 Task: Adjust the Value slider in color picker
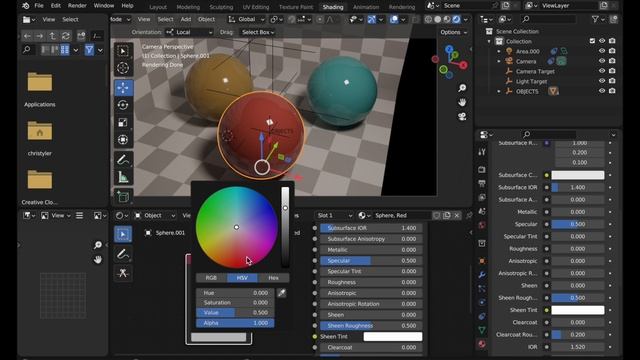tap(235, 312)
